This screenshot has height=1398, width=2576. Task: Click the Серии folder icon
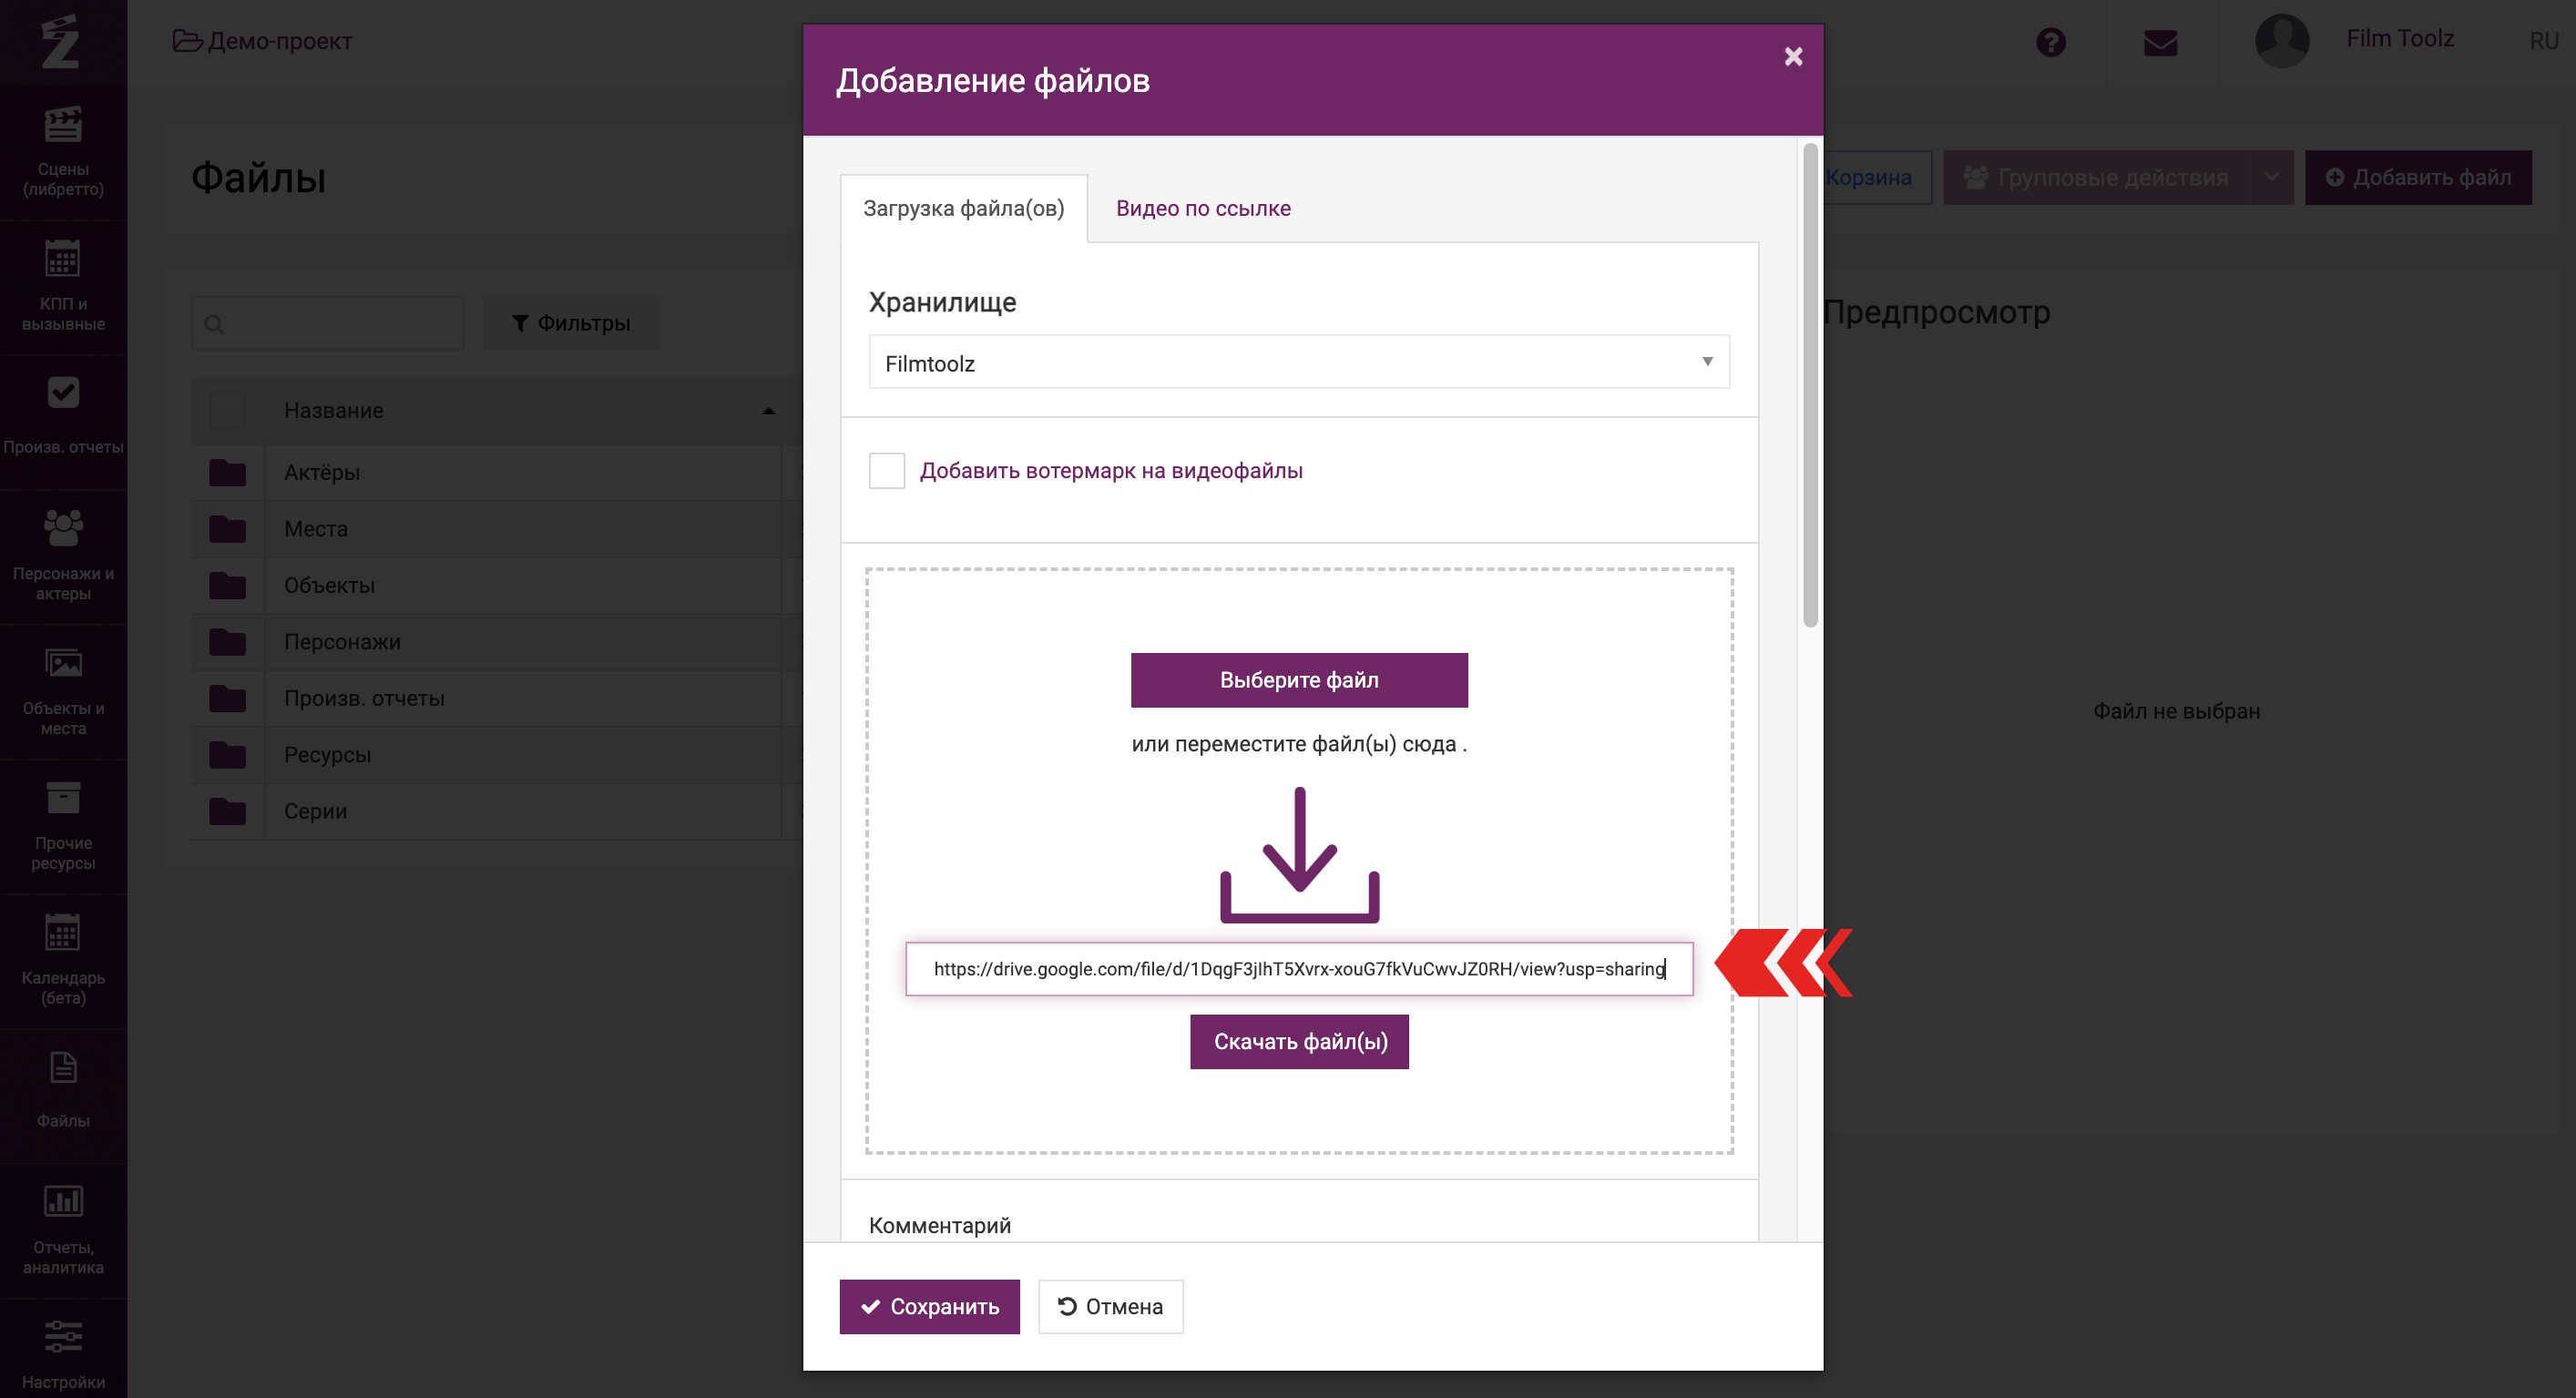[x=228, y=811]
